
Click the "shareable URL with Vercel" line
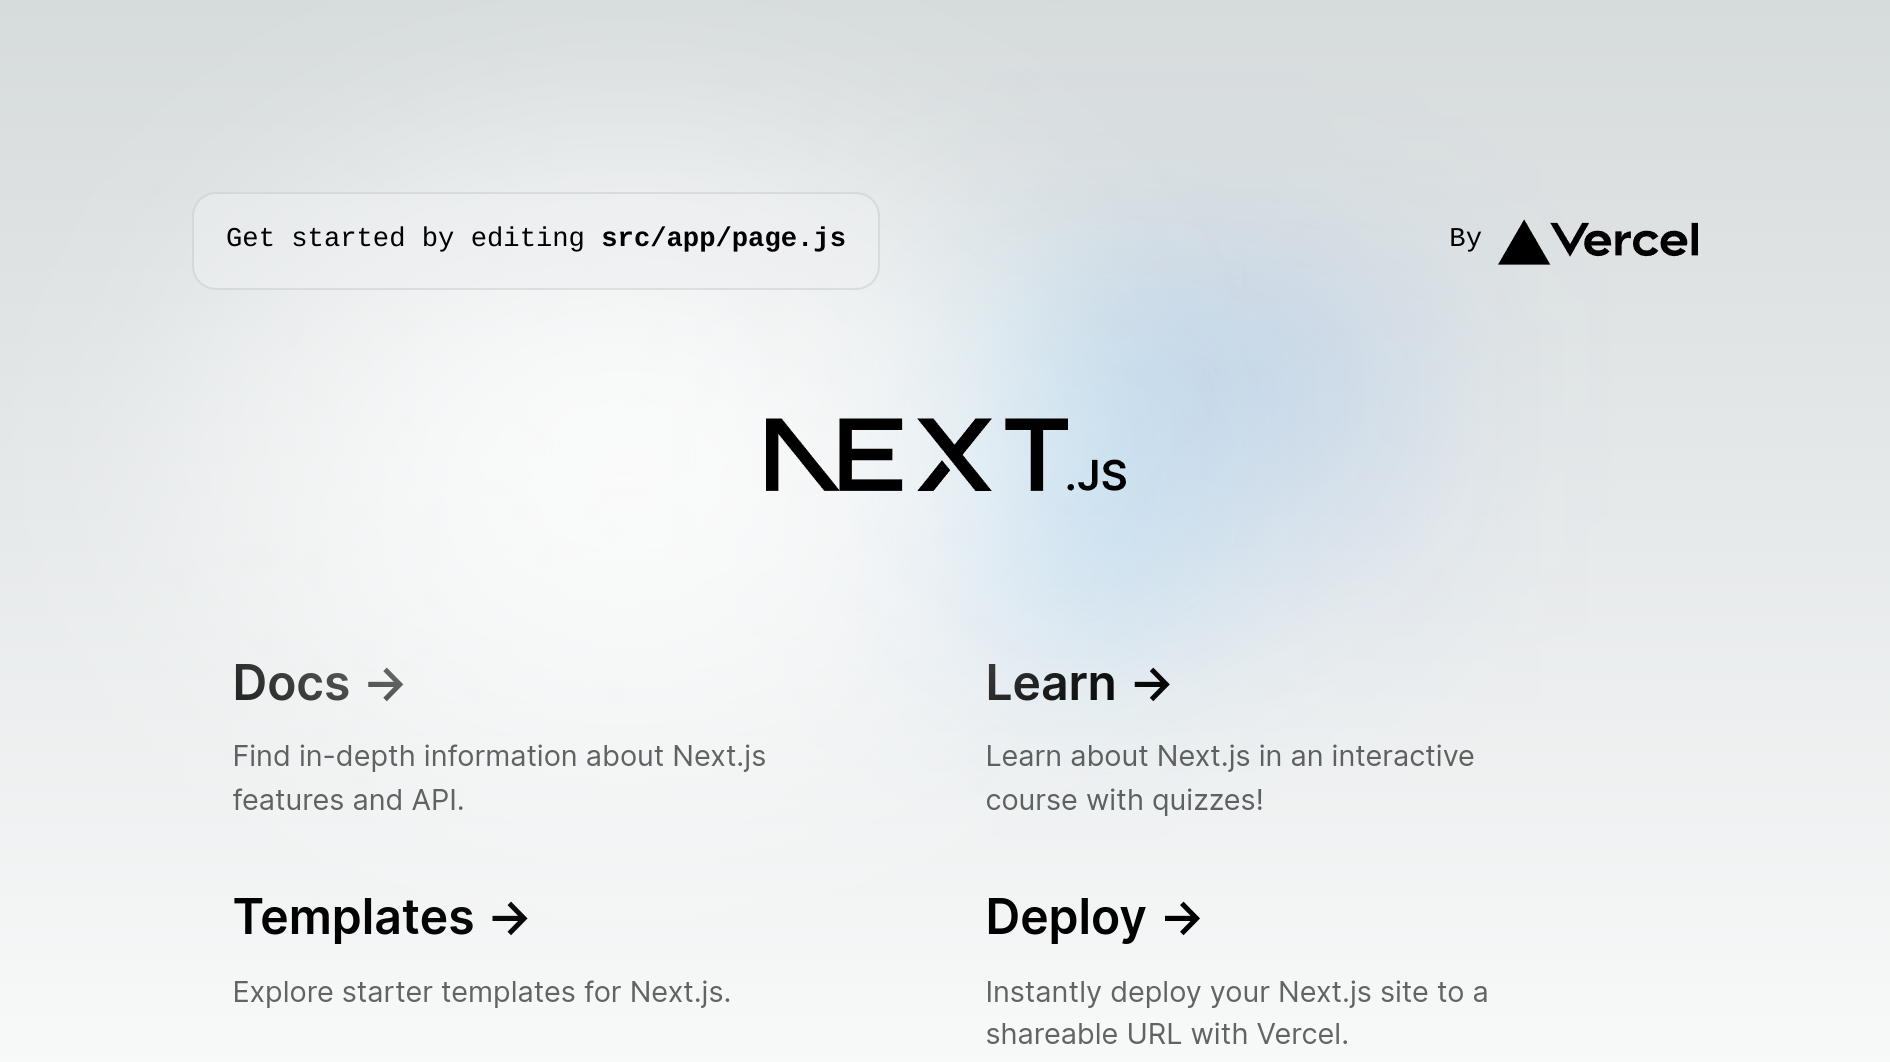(x=1167, y=1034)
